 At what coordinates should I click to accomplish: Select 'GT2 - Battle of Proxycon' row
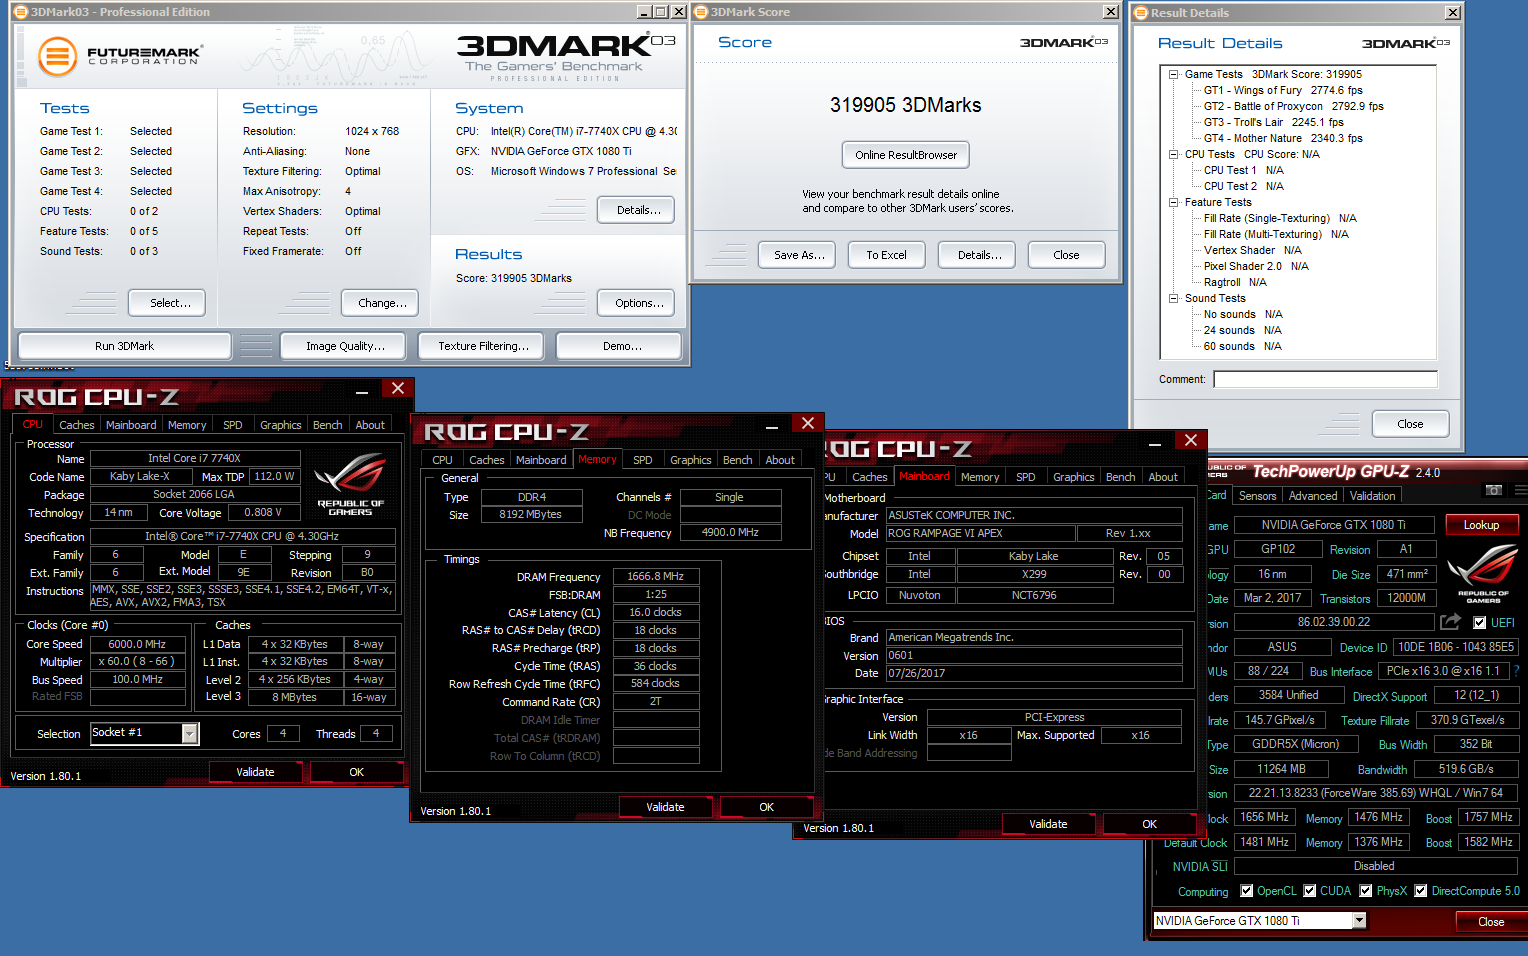pyautogui.click(x=1293, y=106)
